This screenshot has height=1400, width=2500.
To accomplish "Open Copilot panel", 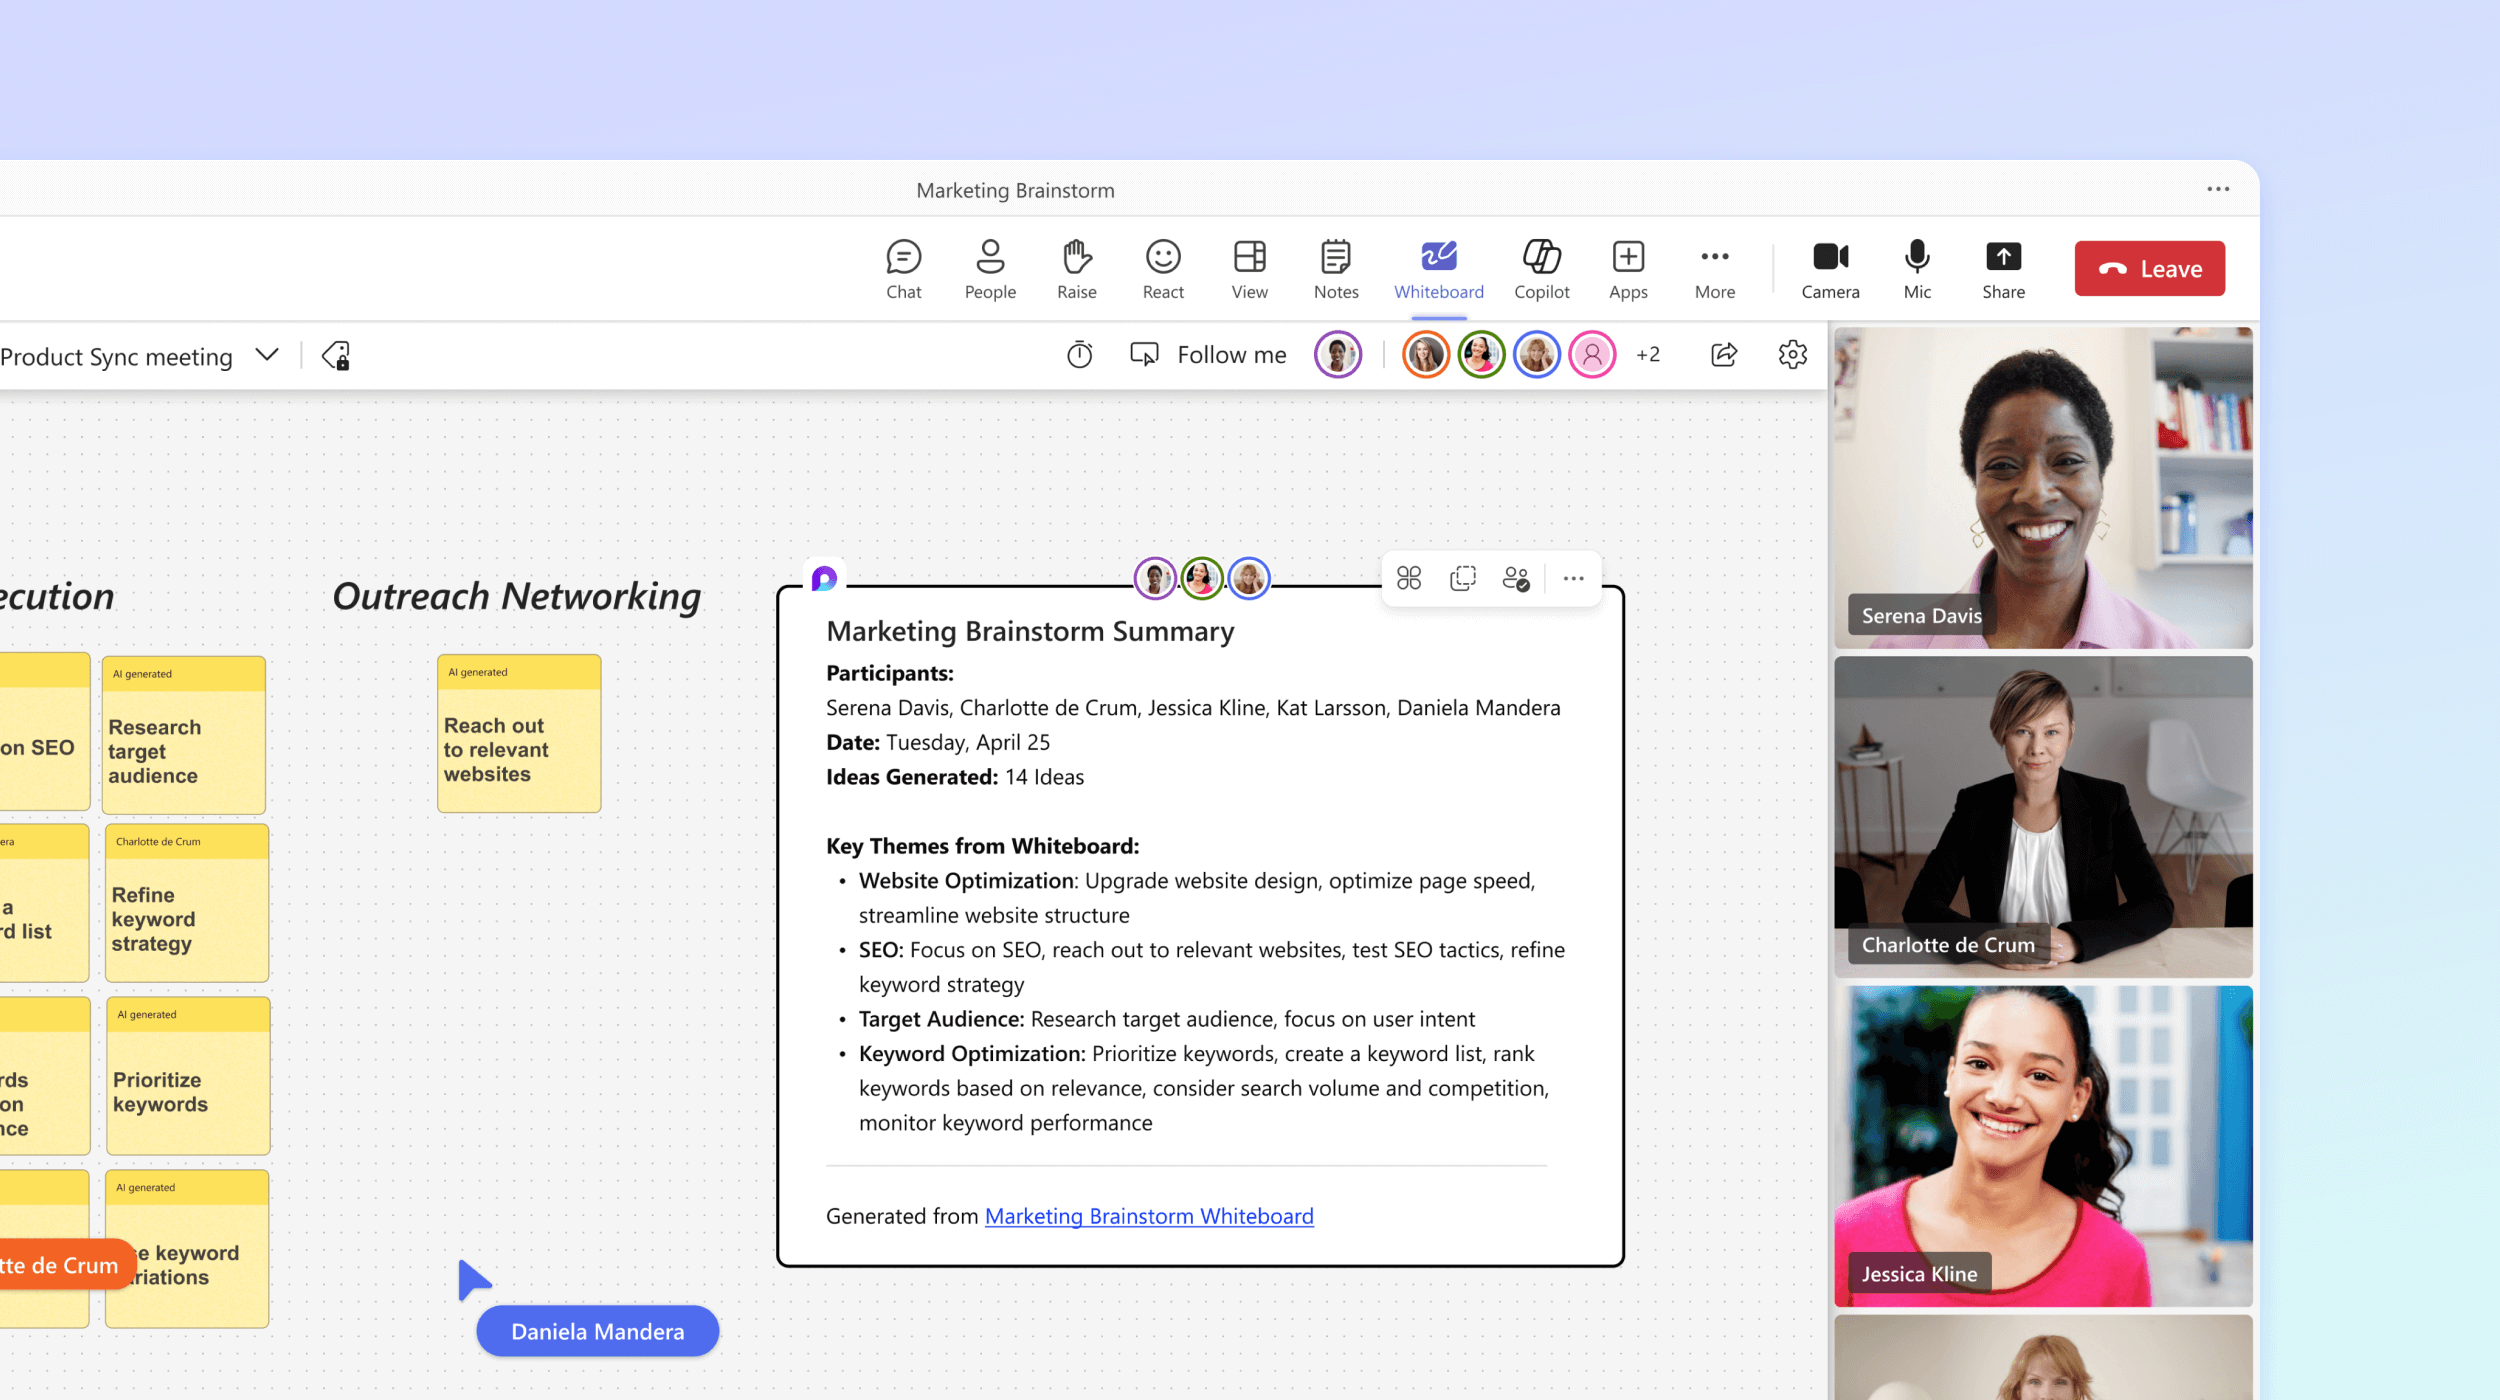I will tap(1540, 268).
